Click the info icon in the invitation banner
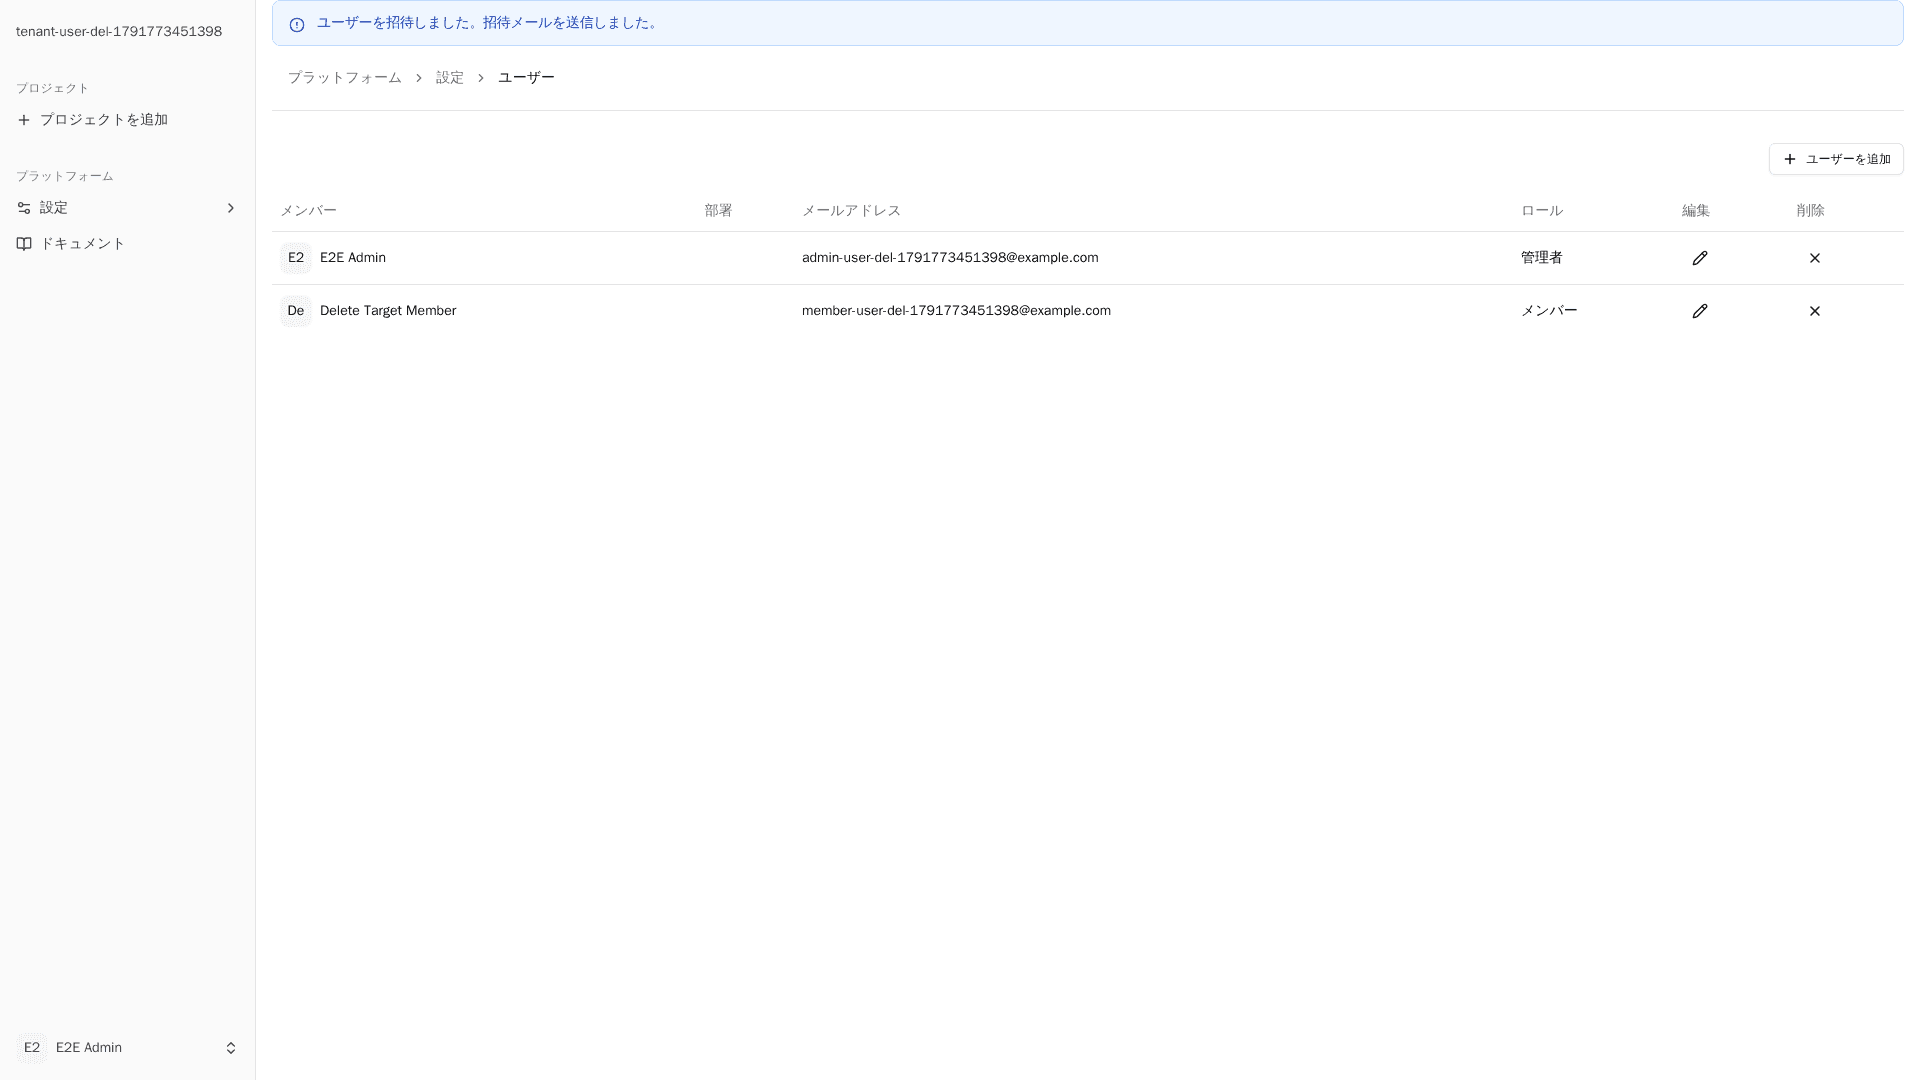Viewport: 1920px width, 1080px height. (297, 24)
